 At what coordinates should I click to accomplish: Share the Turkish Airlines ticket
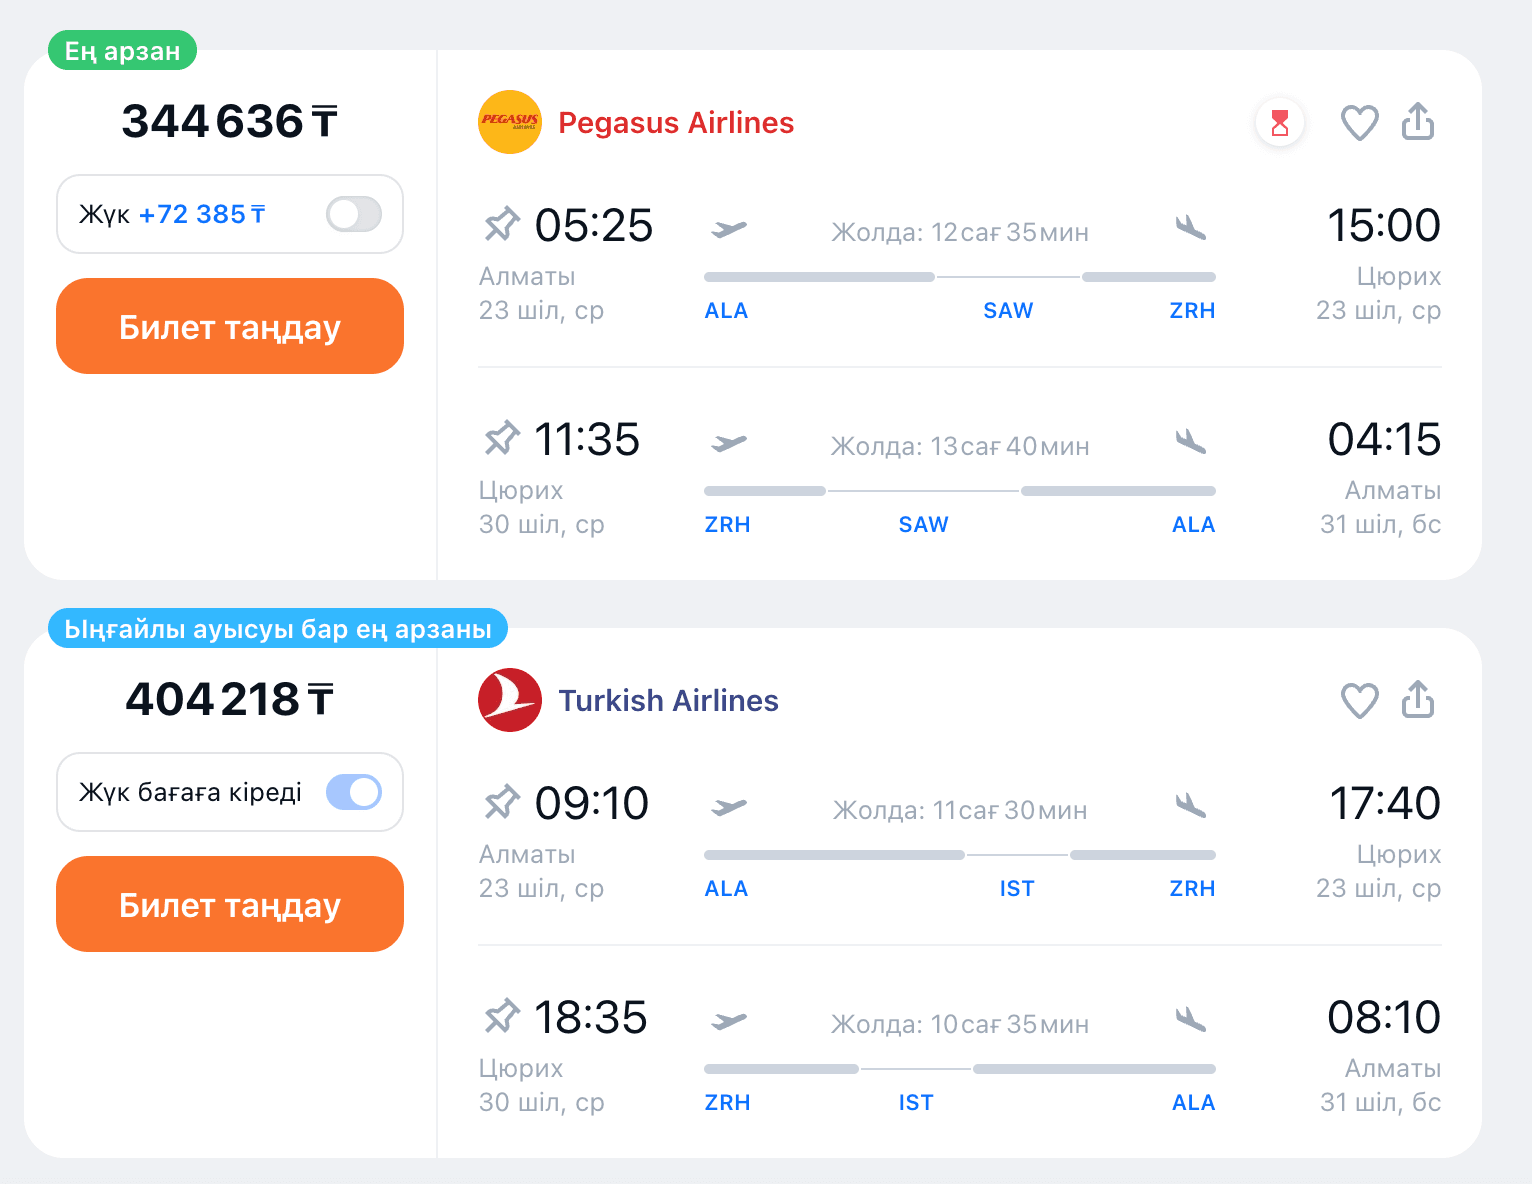click(x=1418, y=700)
